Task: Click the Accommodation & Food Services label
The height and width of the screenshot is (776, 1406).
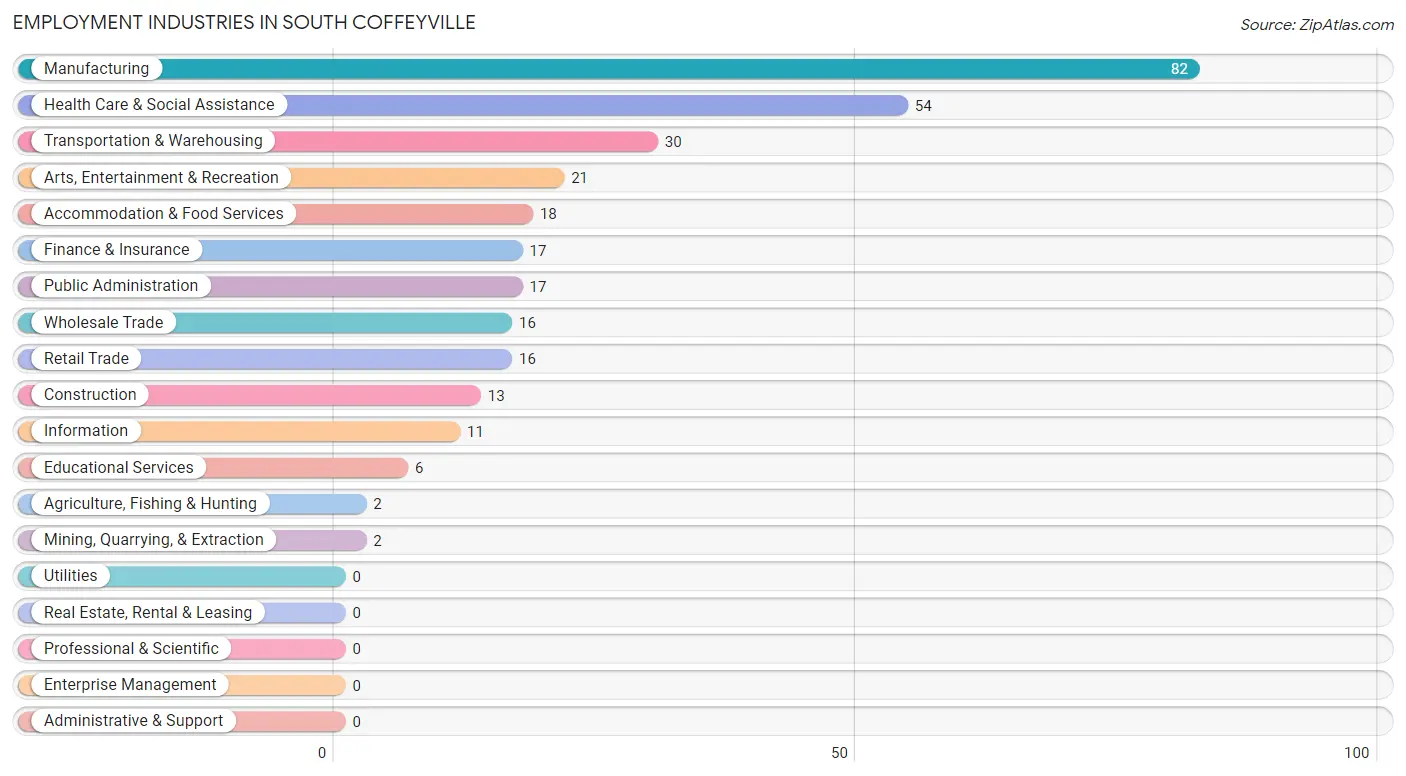Action: click(164, 214)
